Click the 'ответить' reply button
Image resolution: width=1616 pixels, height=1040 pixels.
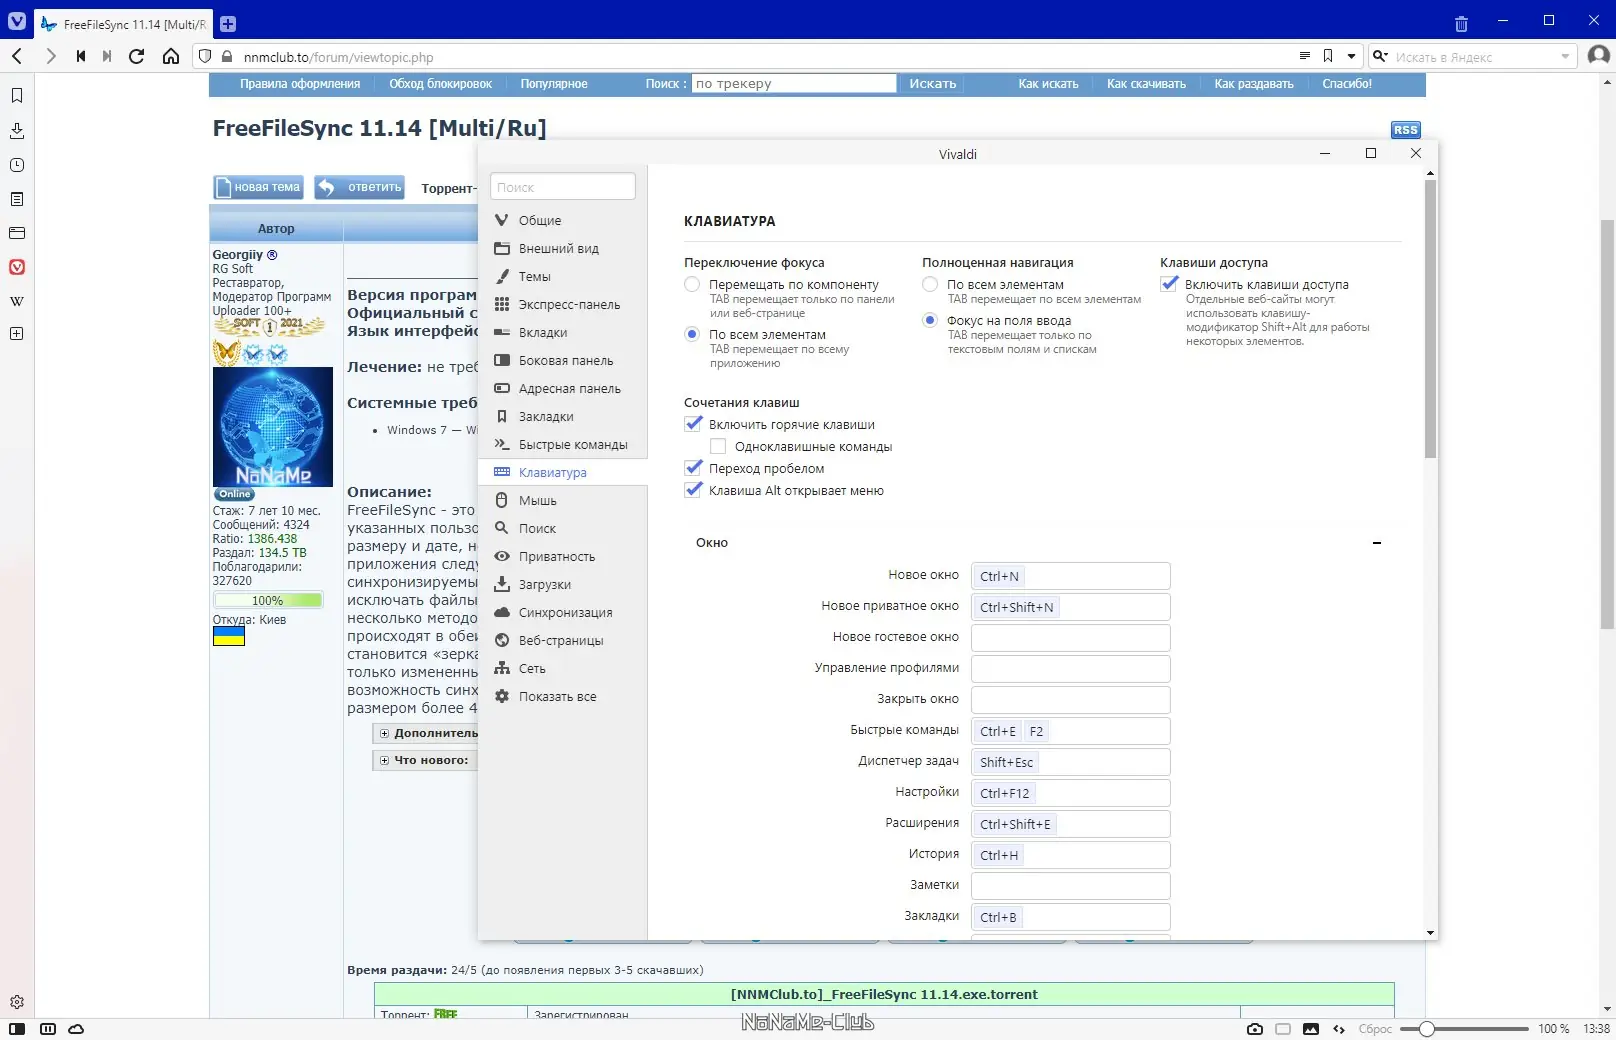[360, 187]
